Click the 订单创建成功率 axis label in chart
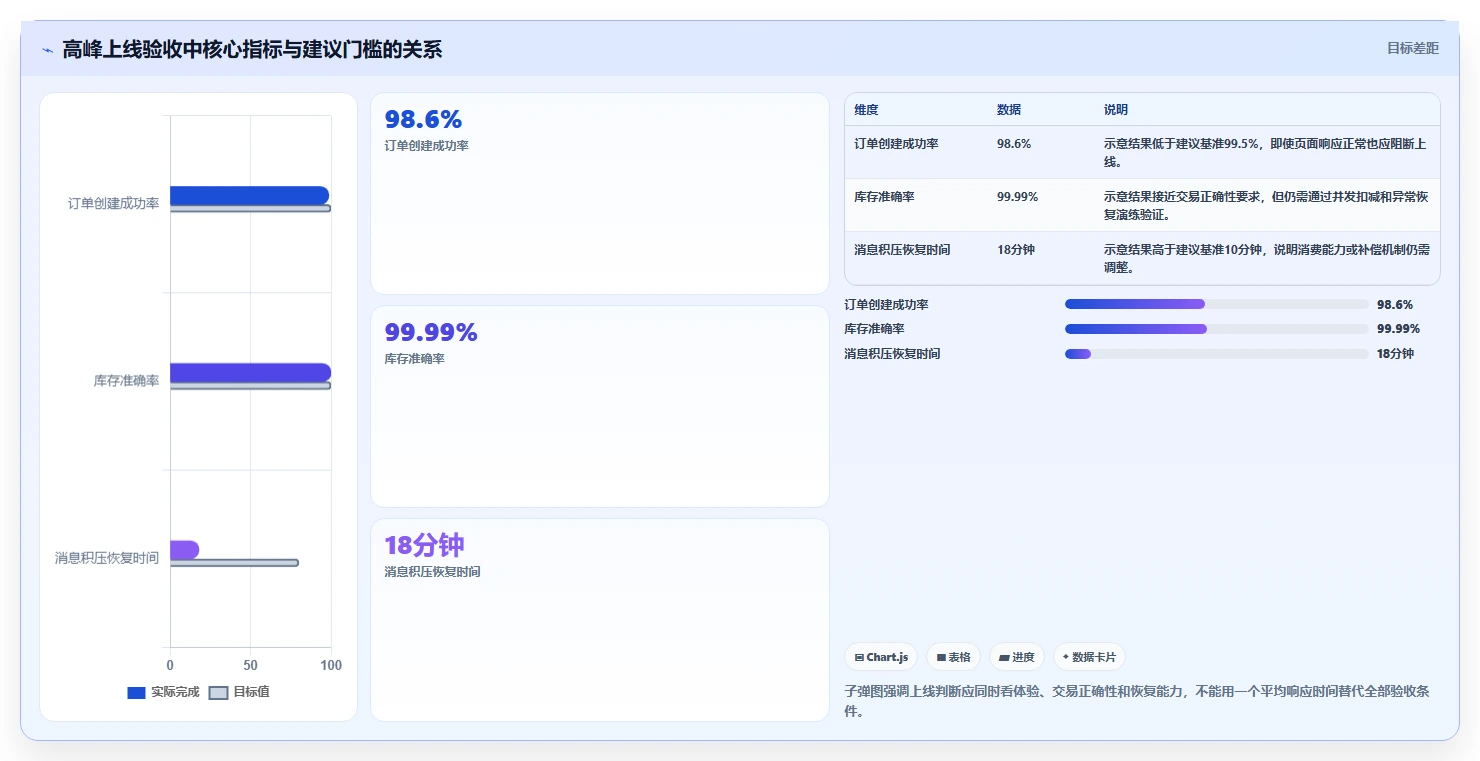Screen dimensions: 1480x761 pyautogui.click(x=113, y=203)
